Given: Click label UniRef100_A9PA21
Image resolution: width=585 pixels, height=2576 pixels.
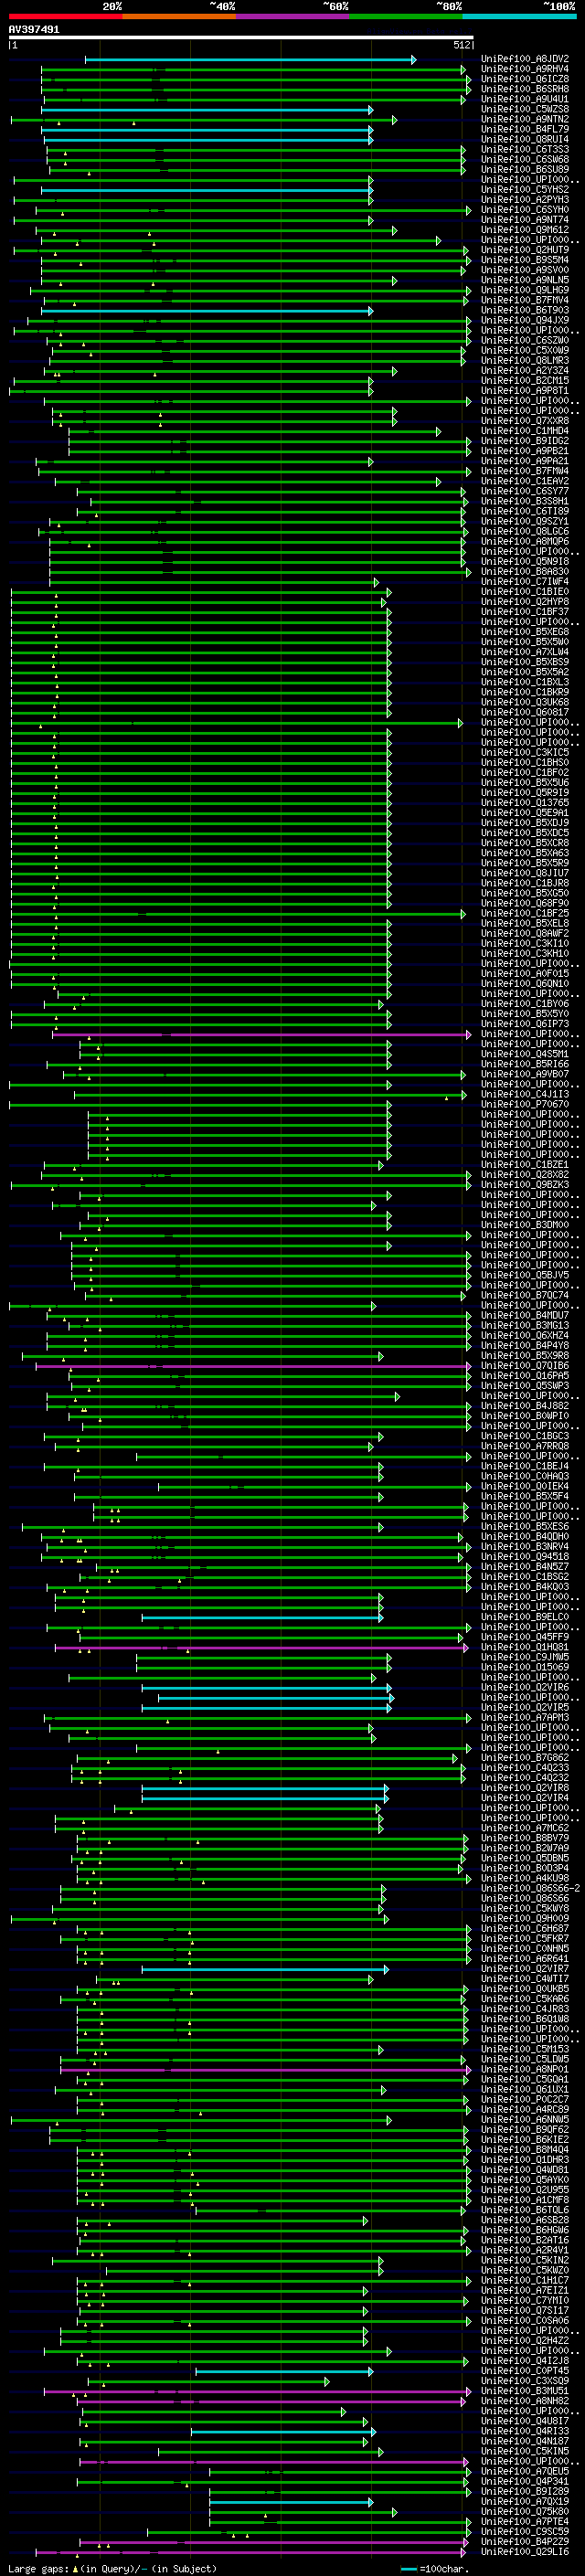Looking at the screenshot, I should [x=525, y=461].
